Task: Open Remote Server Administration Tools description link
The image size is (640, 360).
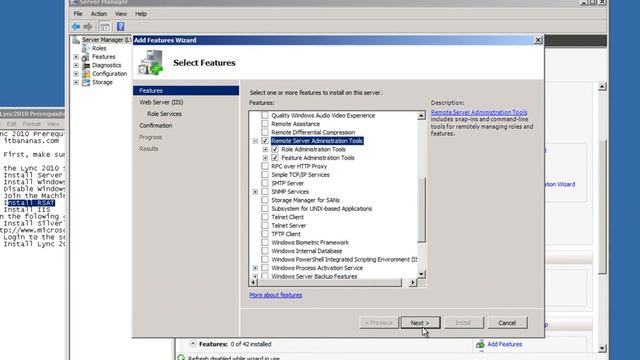Action: click(x=479, y=112)
